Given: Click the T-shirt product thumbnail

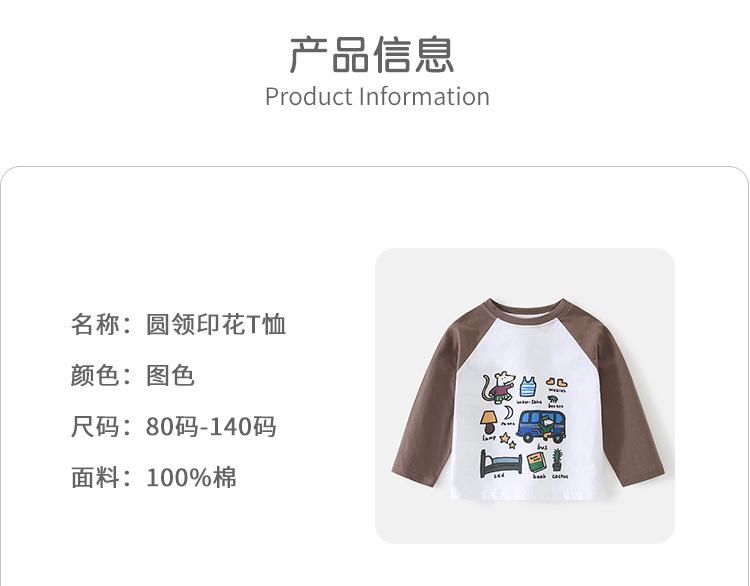Looking at the screenshot, I should pyautogui.click(x=525, y=396).
